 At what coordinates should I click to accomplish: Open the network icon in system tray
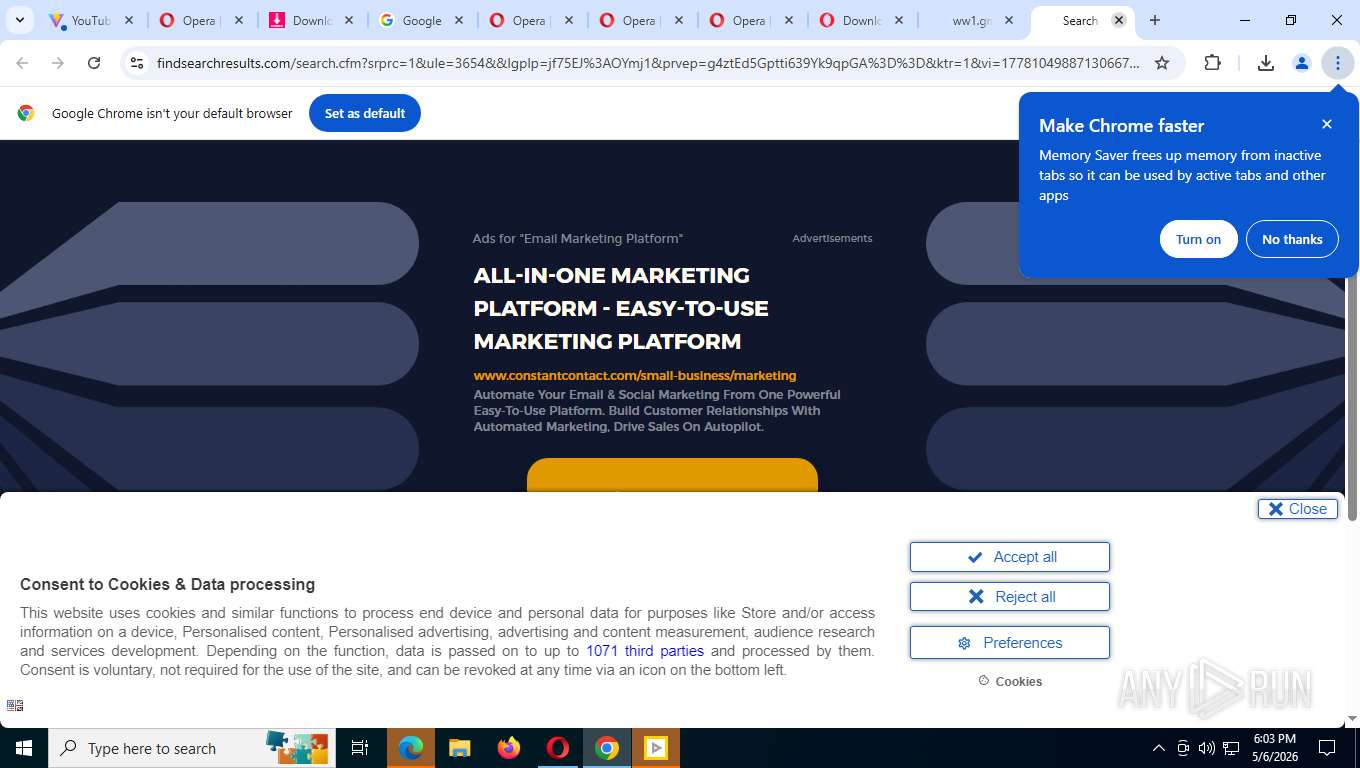point(1232,748)
